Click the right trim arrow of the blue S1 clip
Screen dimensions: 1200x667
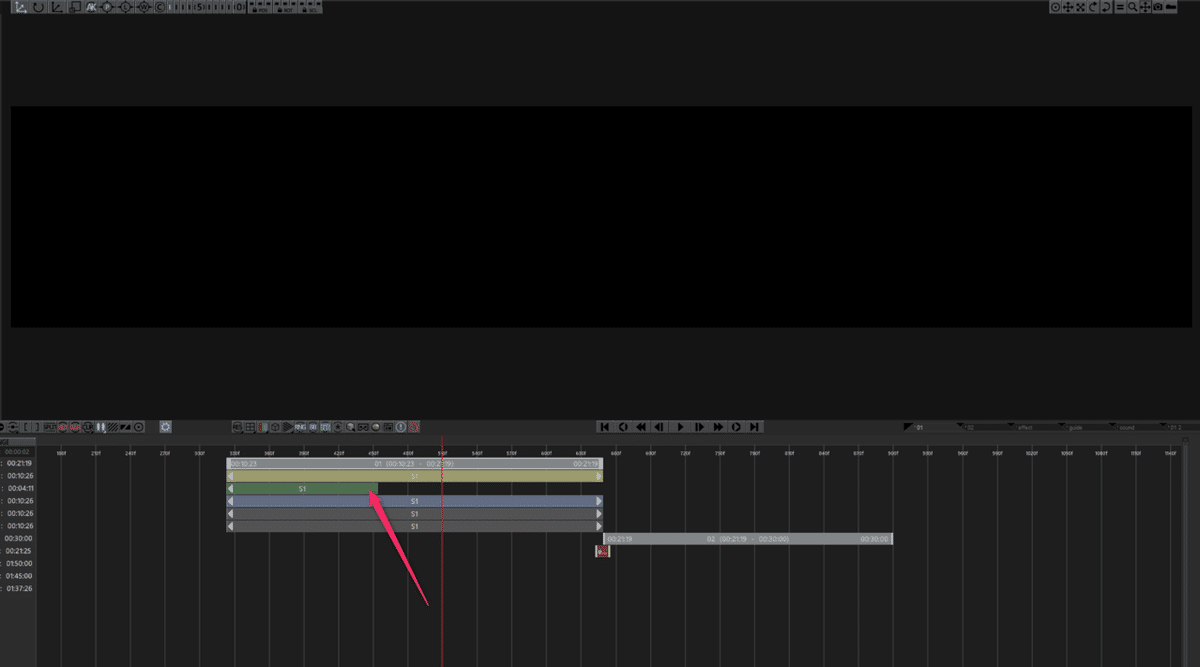599,501
